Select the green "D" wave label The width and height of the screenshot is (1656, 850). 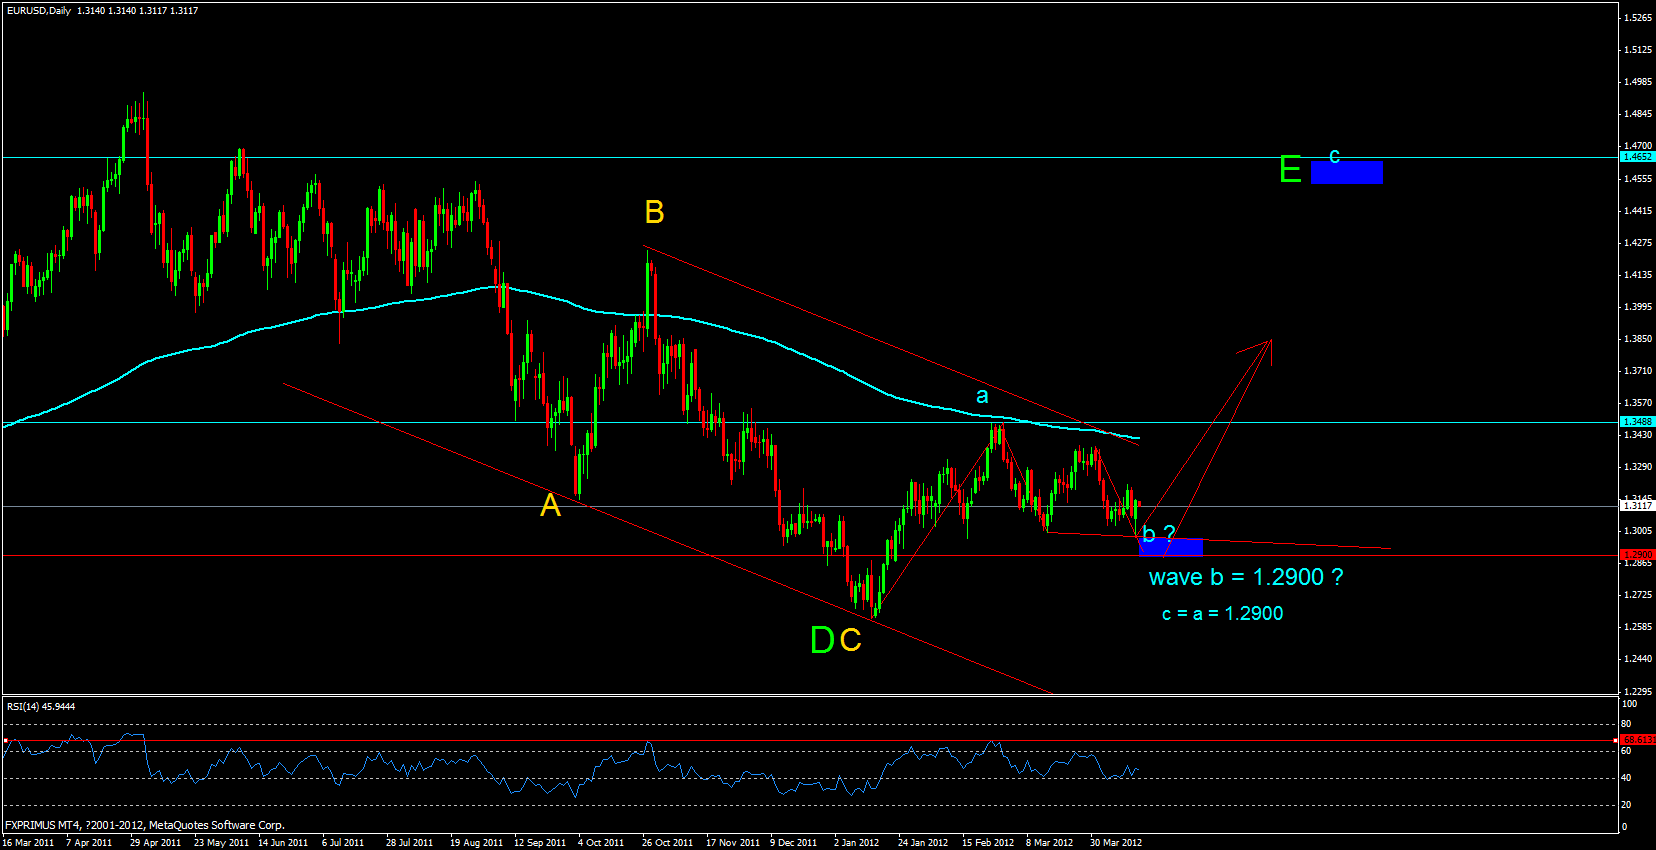point(821,640)
